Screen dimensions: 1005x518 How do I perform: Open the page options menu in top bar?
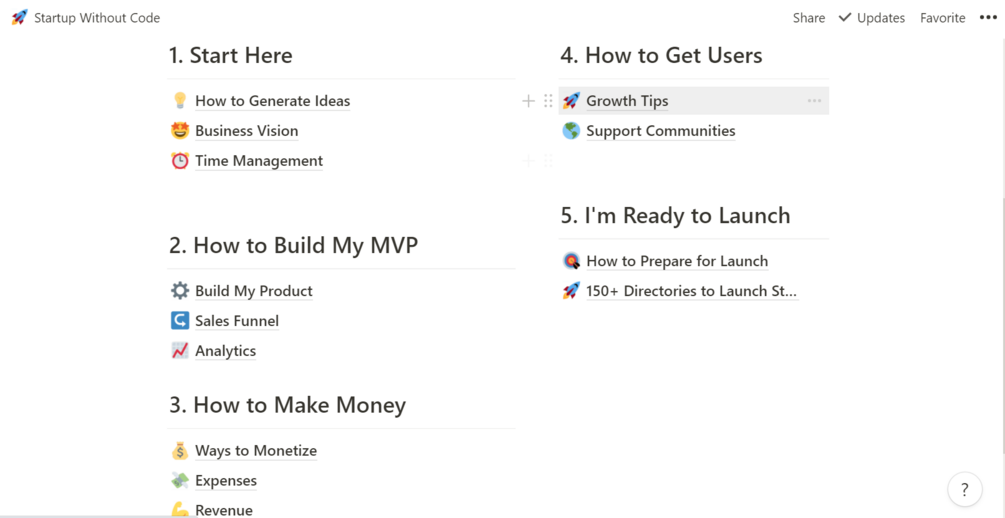[x=988, y=17]
